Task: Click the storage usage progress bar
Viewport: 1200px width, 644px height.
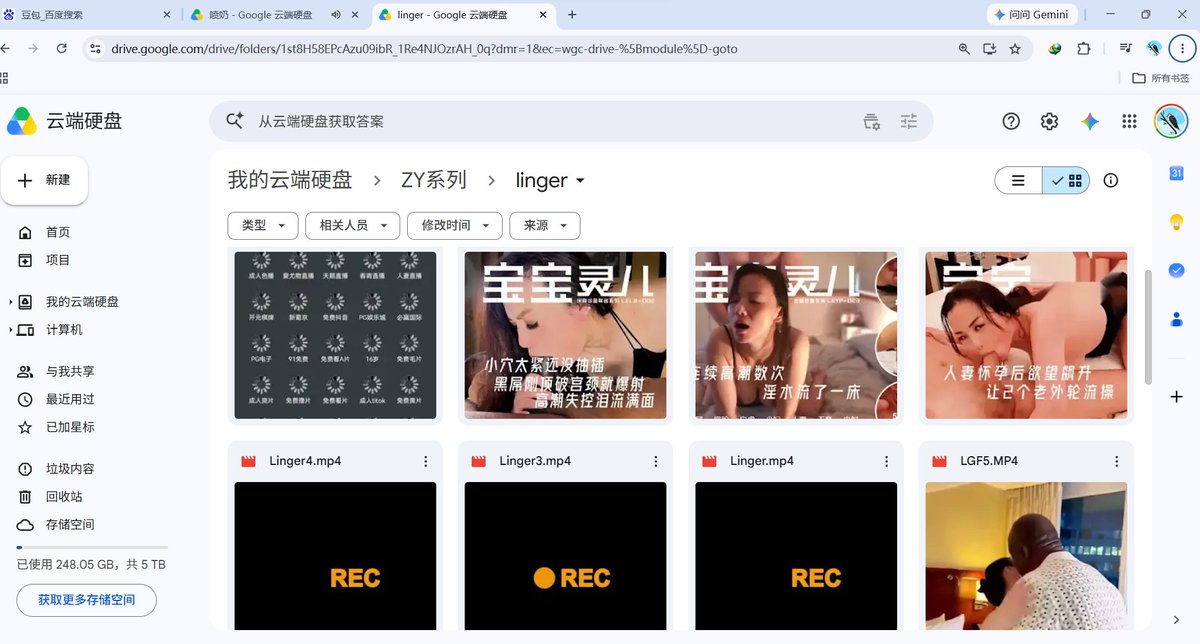Action: click(x=92, y=547)
